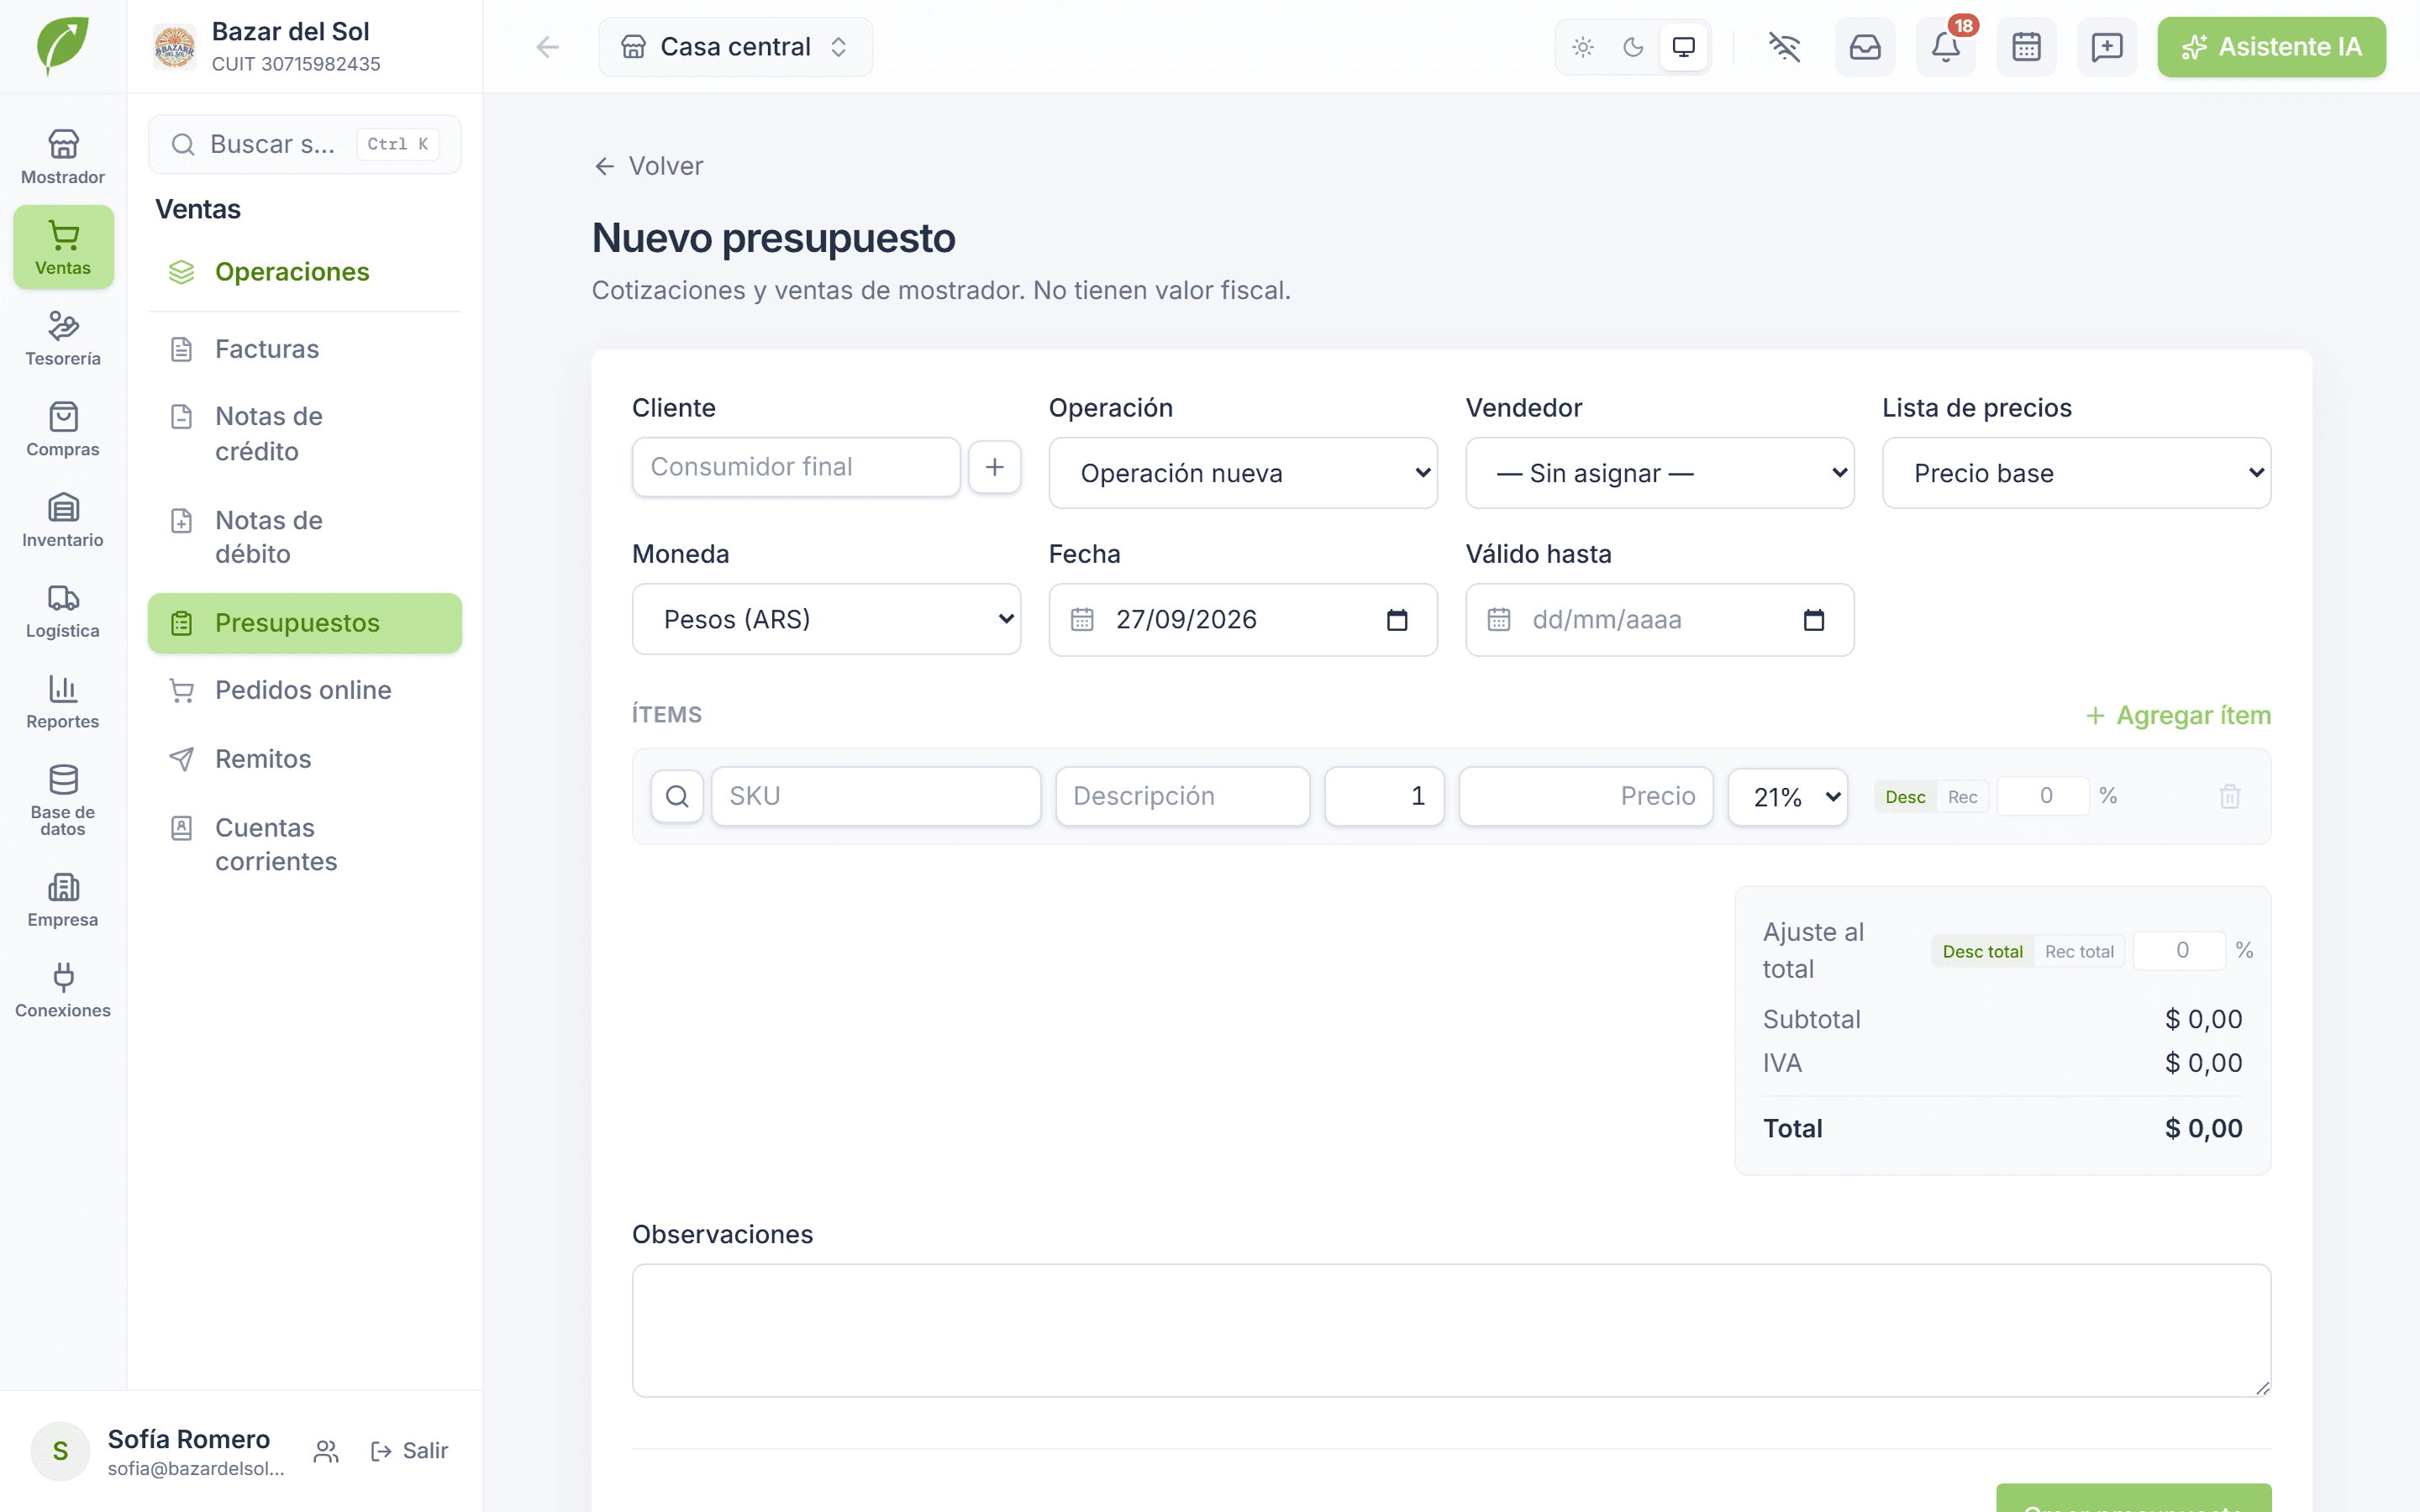Open the inbox tray icon
2420x1512 pixels.
[1864, 47]
